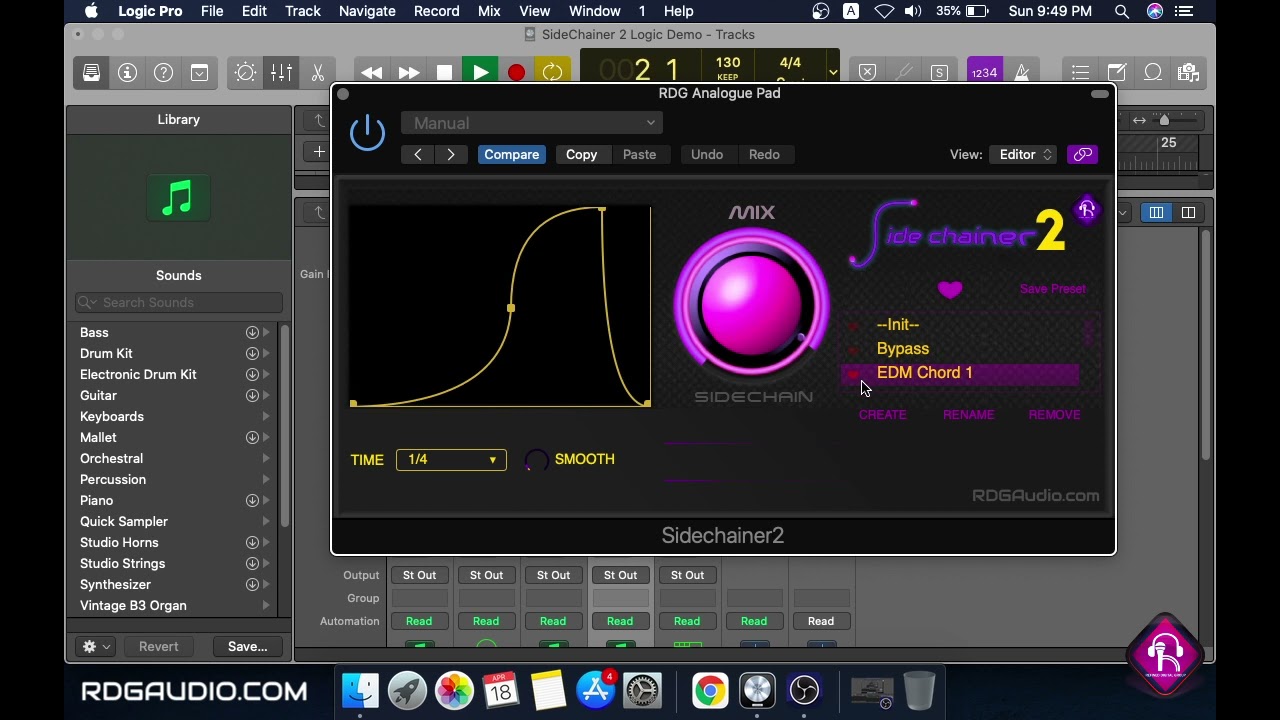
Task: Click REMOVE preset button
Action: [1054, 414]
